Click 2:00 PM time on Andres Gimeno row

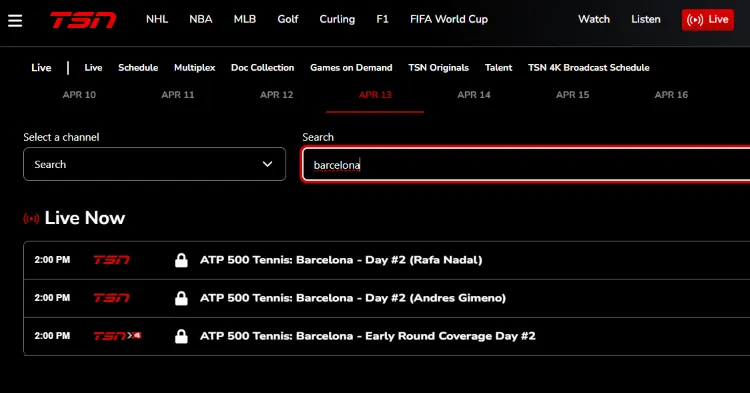[52, 298]
